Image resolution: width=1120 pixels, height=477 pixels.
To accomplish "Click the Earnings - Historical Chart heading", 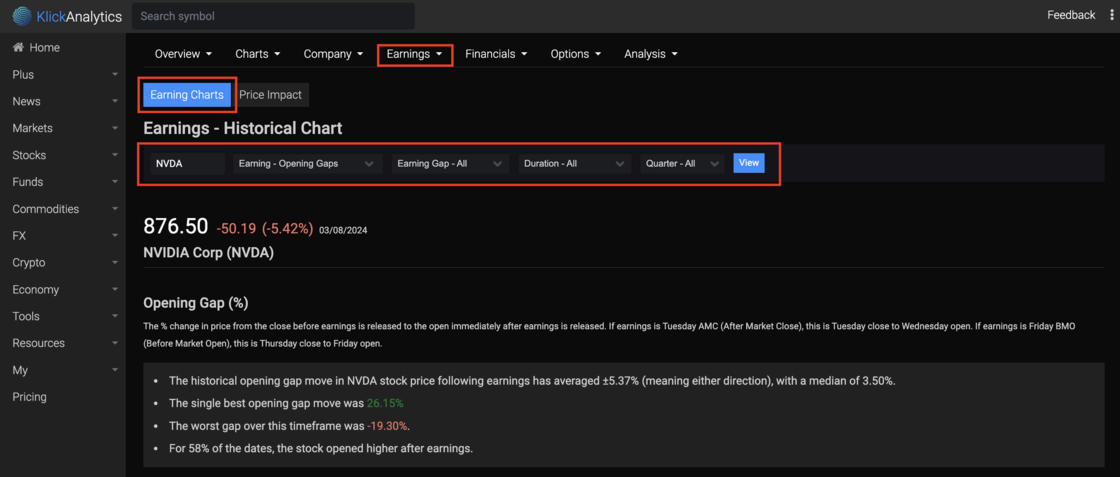I will pyautogui.click(x=243, y=129).
